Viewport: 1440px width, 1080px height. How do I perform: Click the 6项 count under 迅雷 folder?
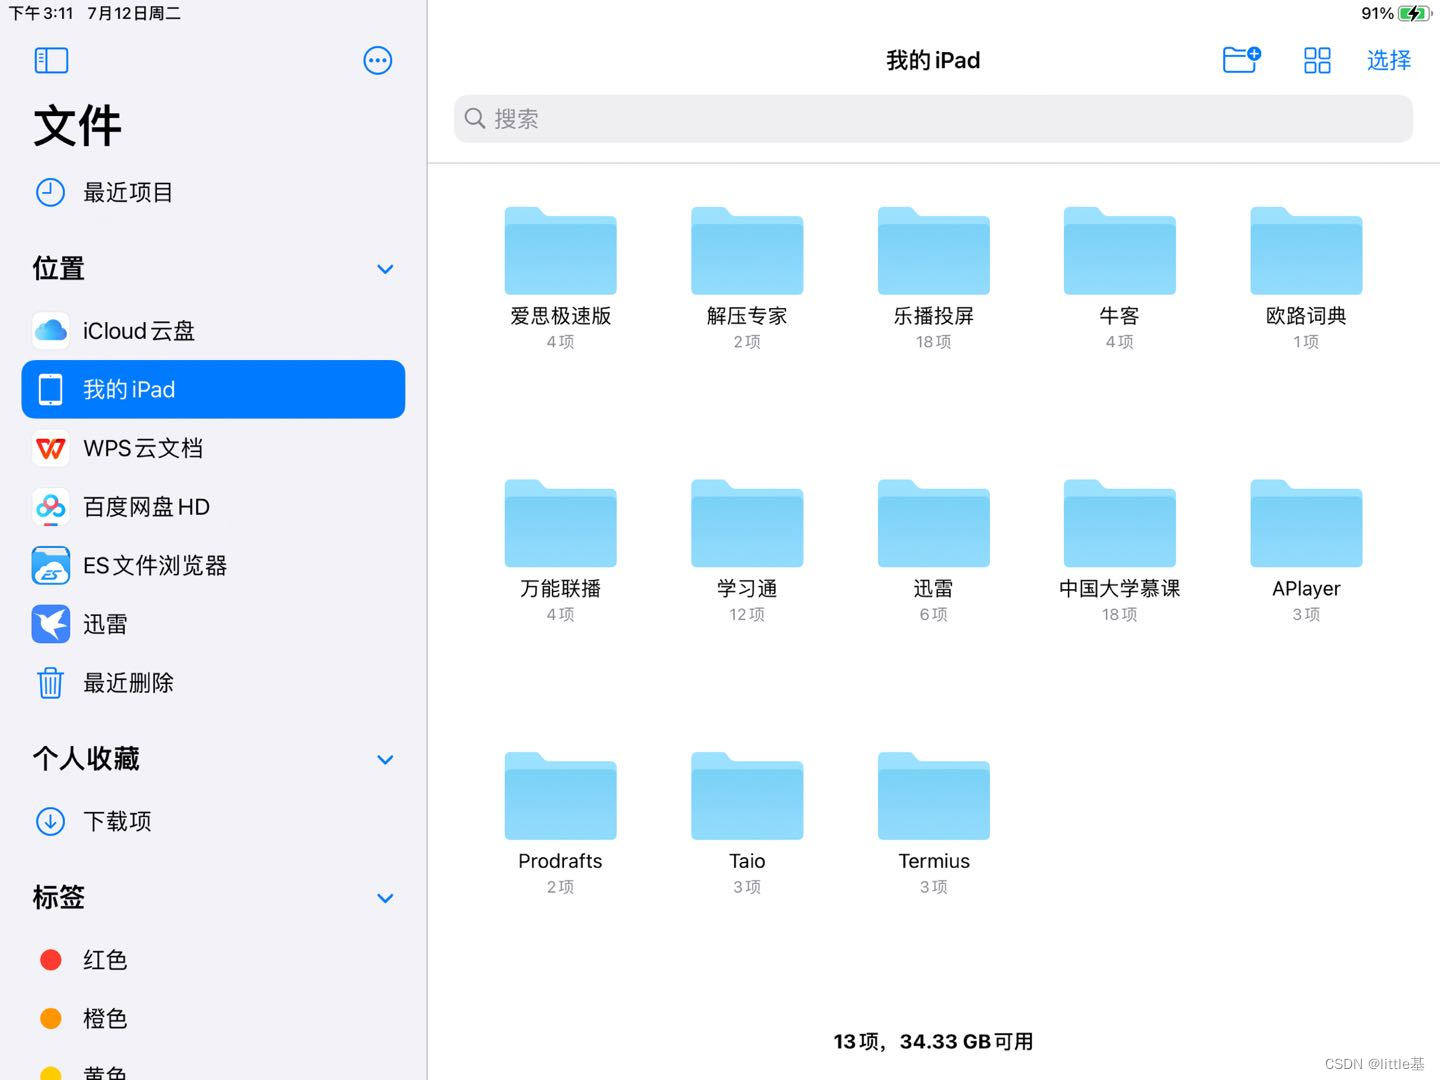pyautogui.click(x=934, y=614)
